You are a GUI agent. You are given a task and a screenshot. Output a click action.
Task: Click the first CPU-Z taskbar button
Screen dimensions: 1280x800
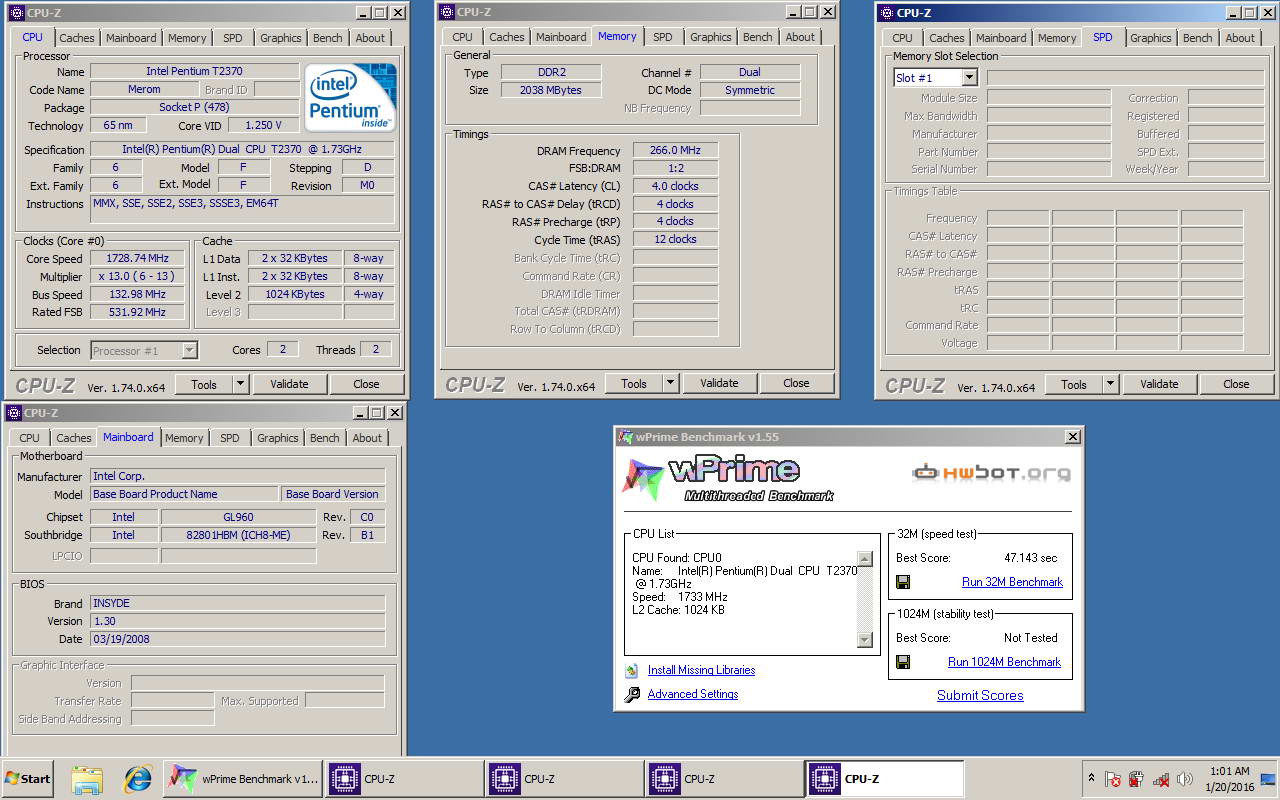tap(404, 779)
